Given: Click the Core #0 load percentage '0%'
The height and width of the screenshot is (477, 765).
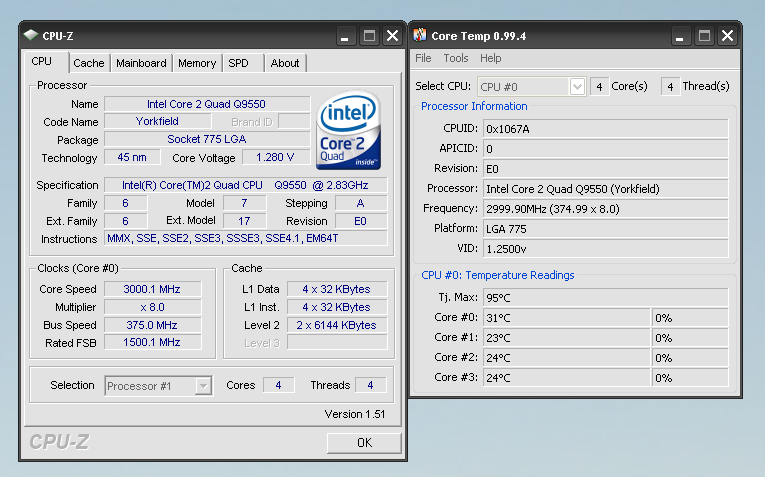Looking at the screenshot, I should tap(690, 318).
